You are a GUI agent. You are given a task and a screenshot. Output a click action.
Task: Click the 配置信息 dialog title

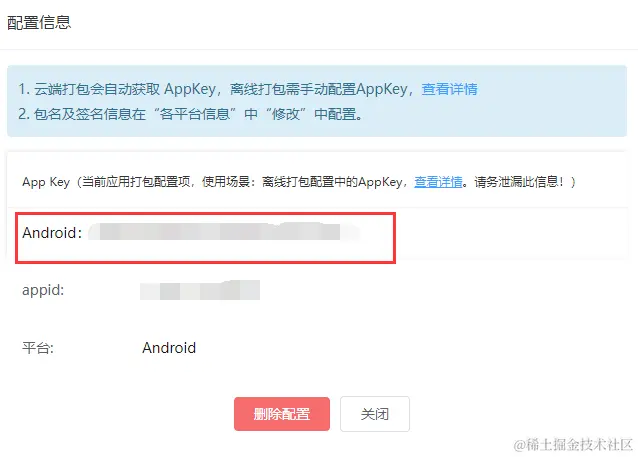(39, 22)
